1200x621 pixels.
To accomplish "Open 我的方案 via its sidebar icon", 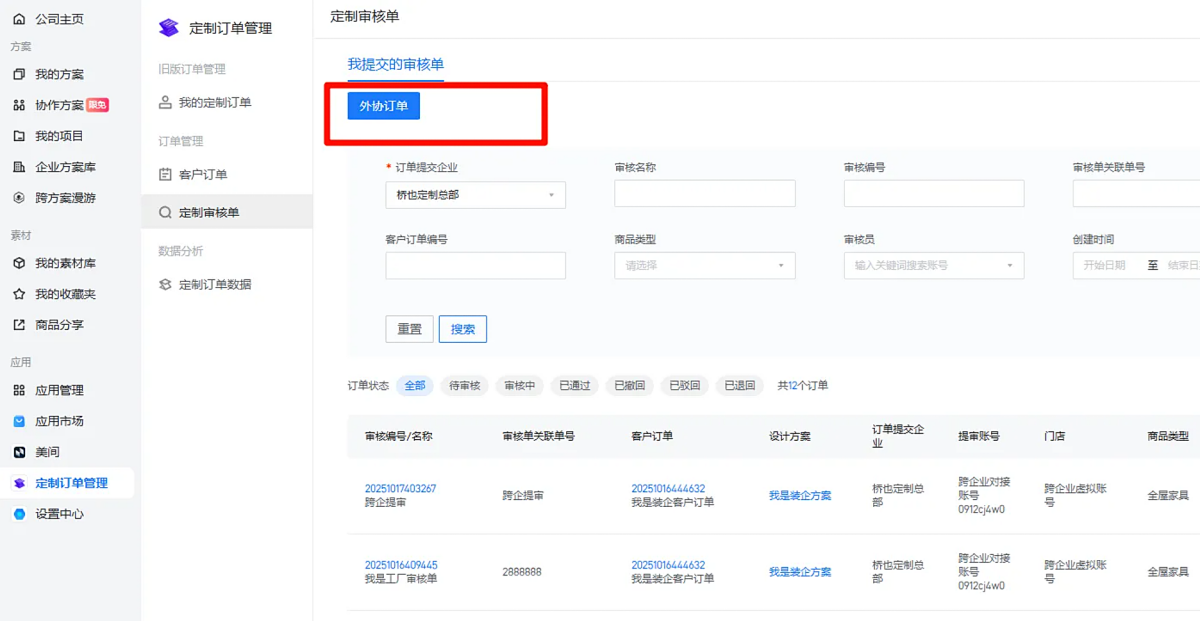I will click(x=19, y=74).
